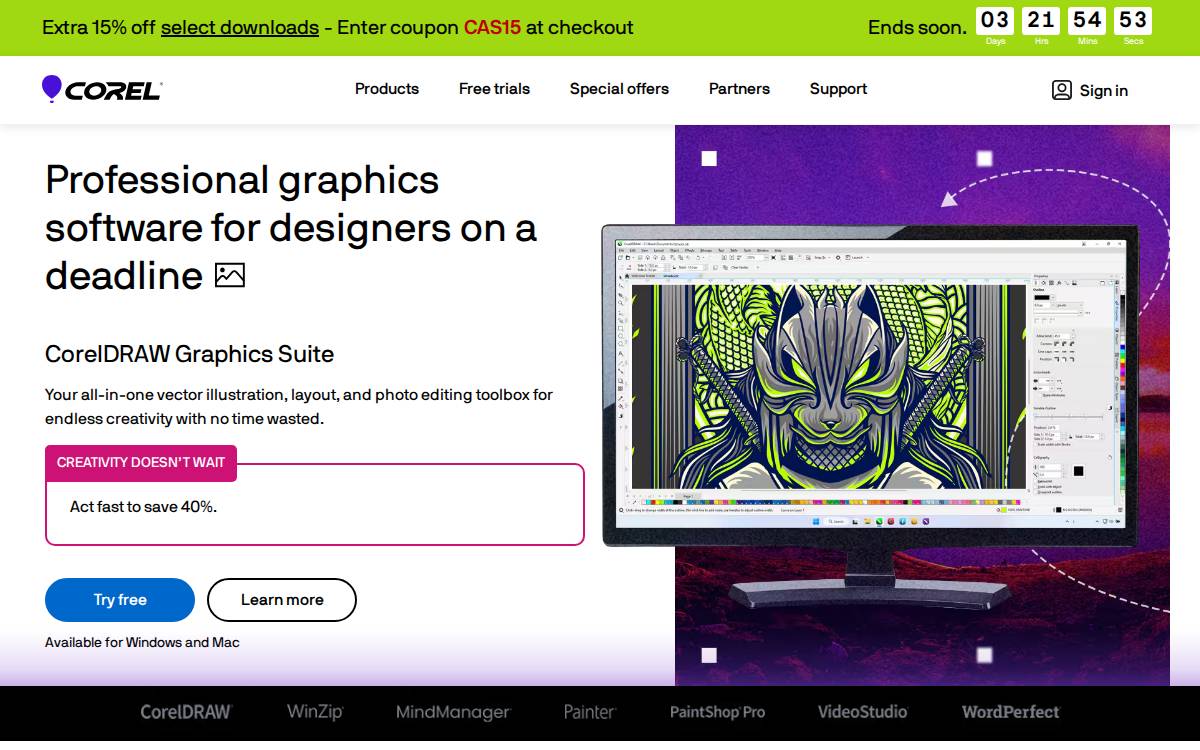Click the countdown Mins value 54
This screenshot has height=750, width=1200.
click(x=1087, y=20)
